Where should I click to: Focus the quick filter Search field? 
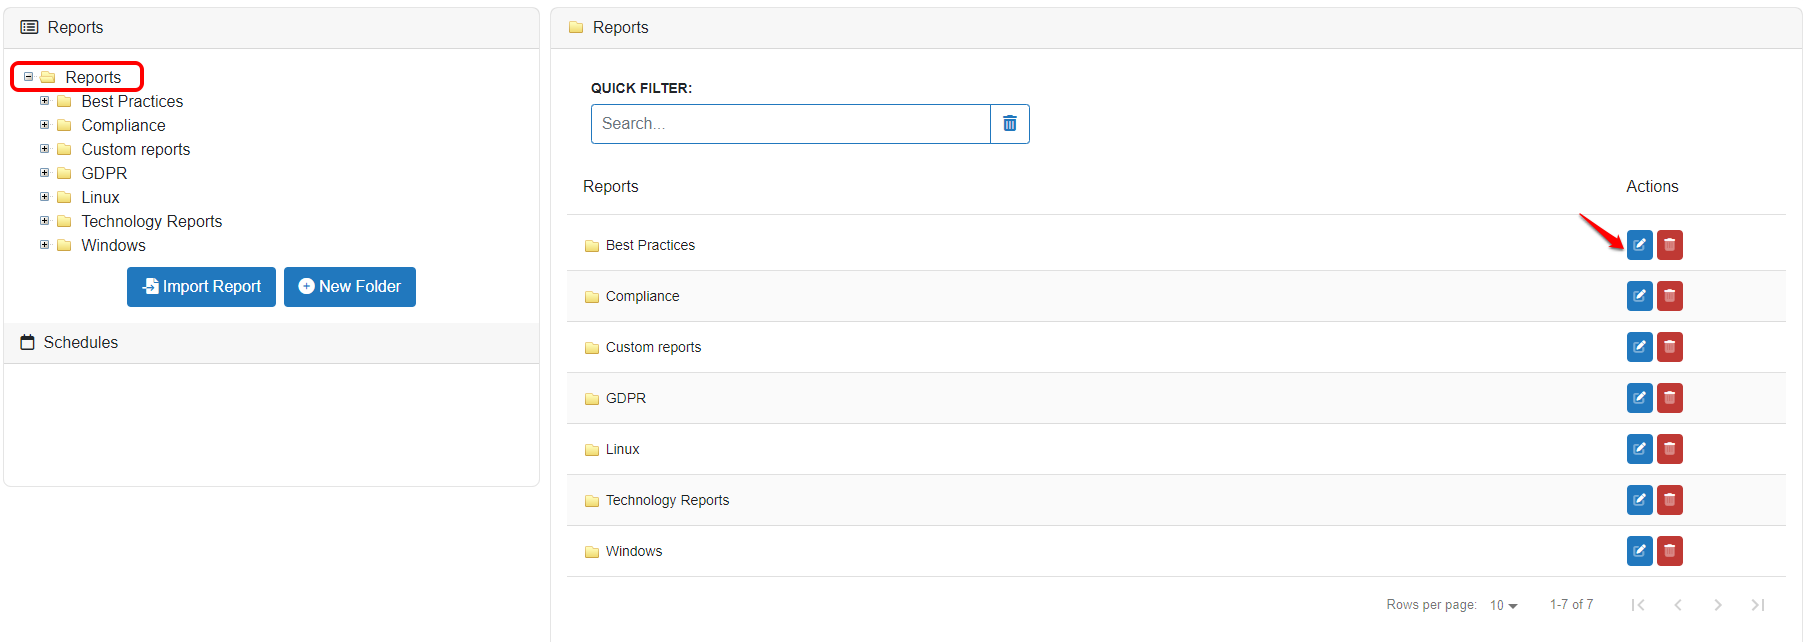pos(790,124)
